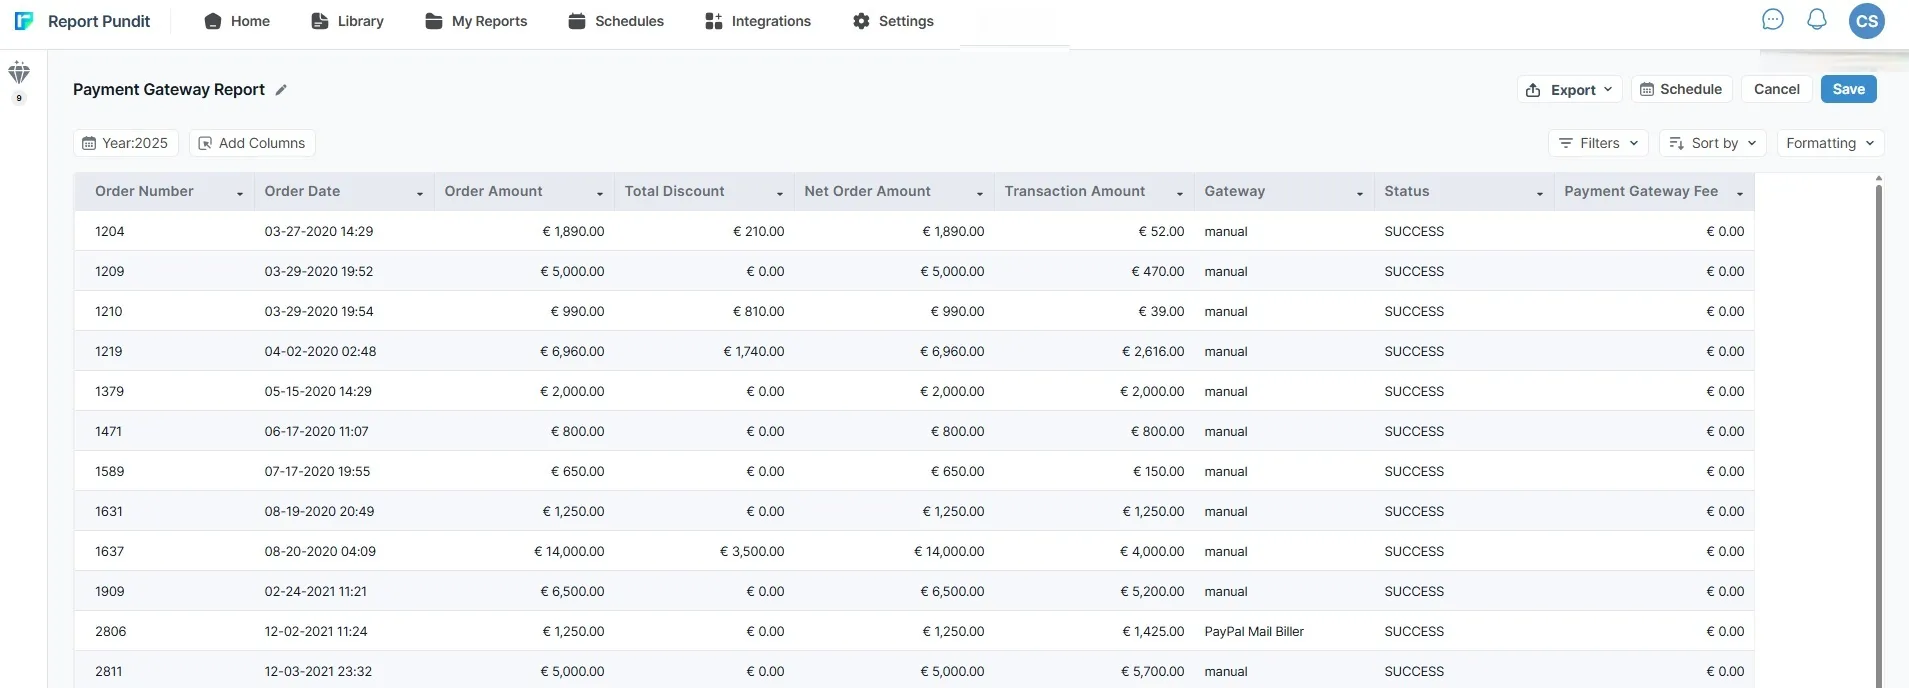Click the CS user avatar

[1867, 21]
